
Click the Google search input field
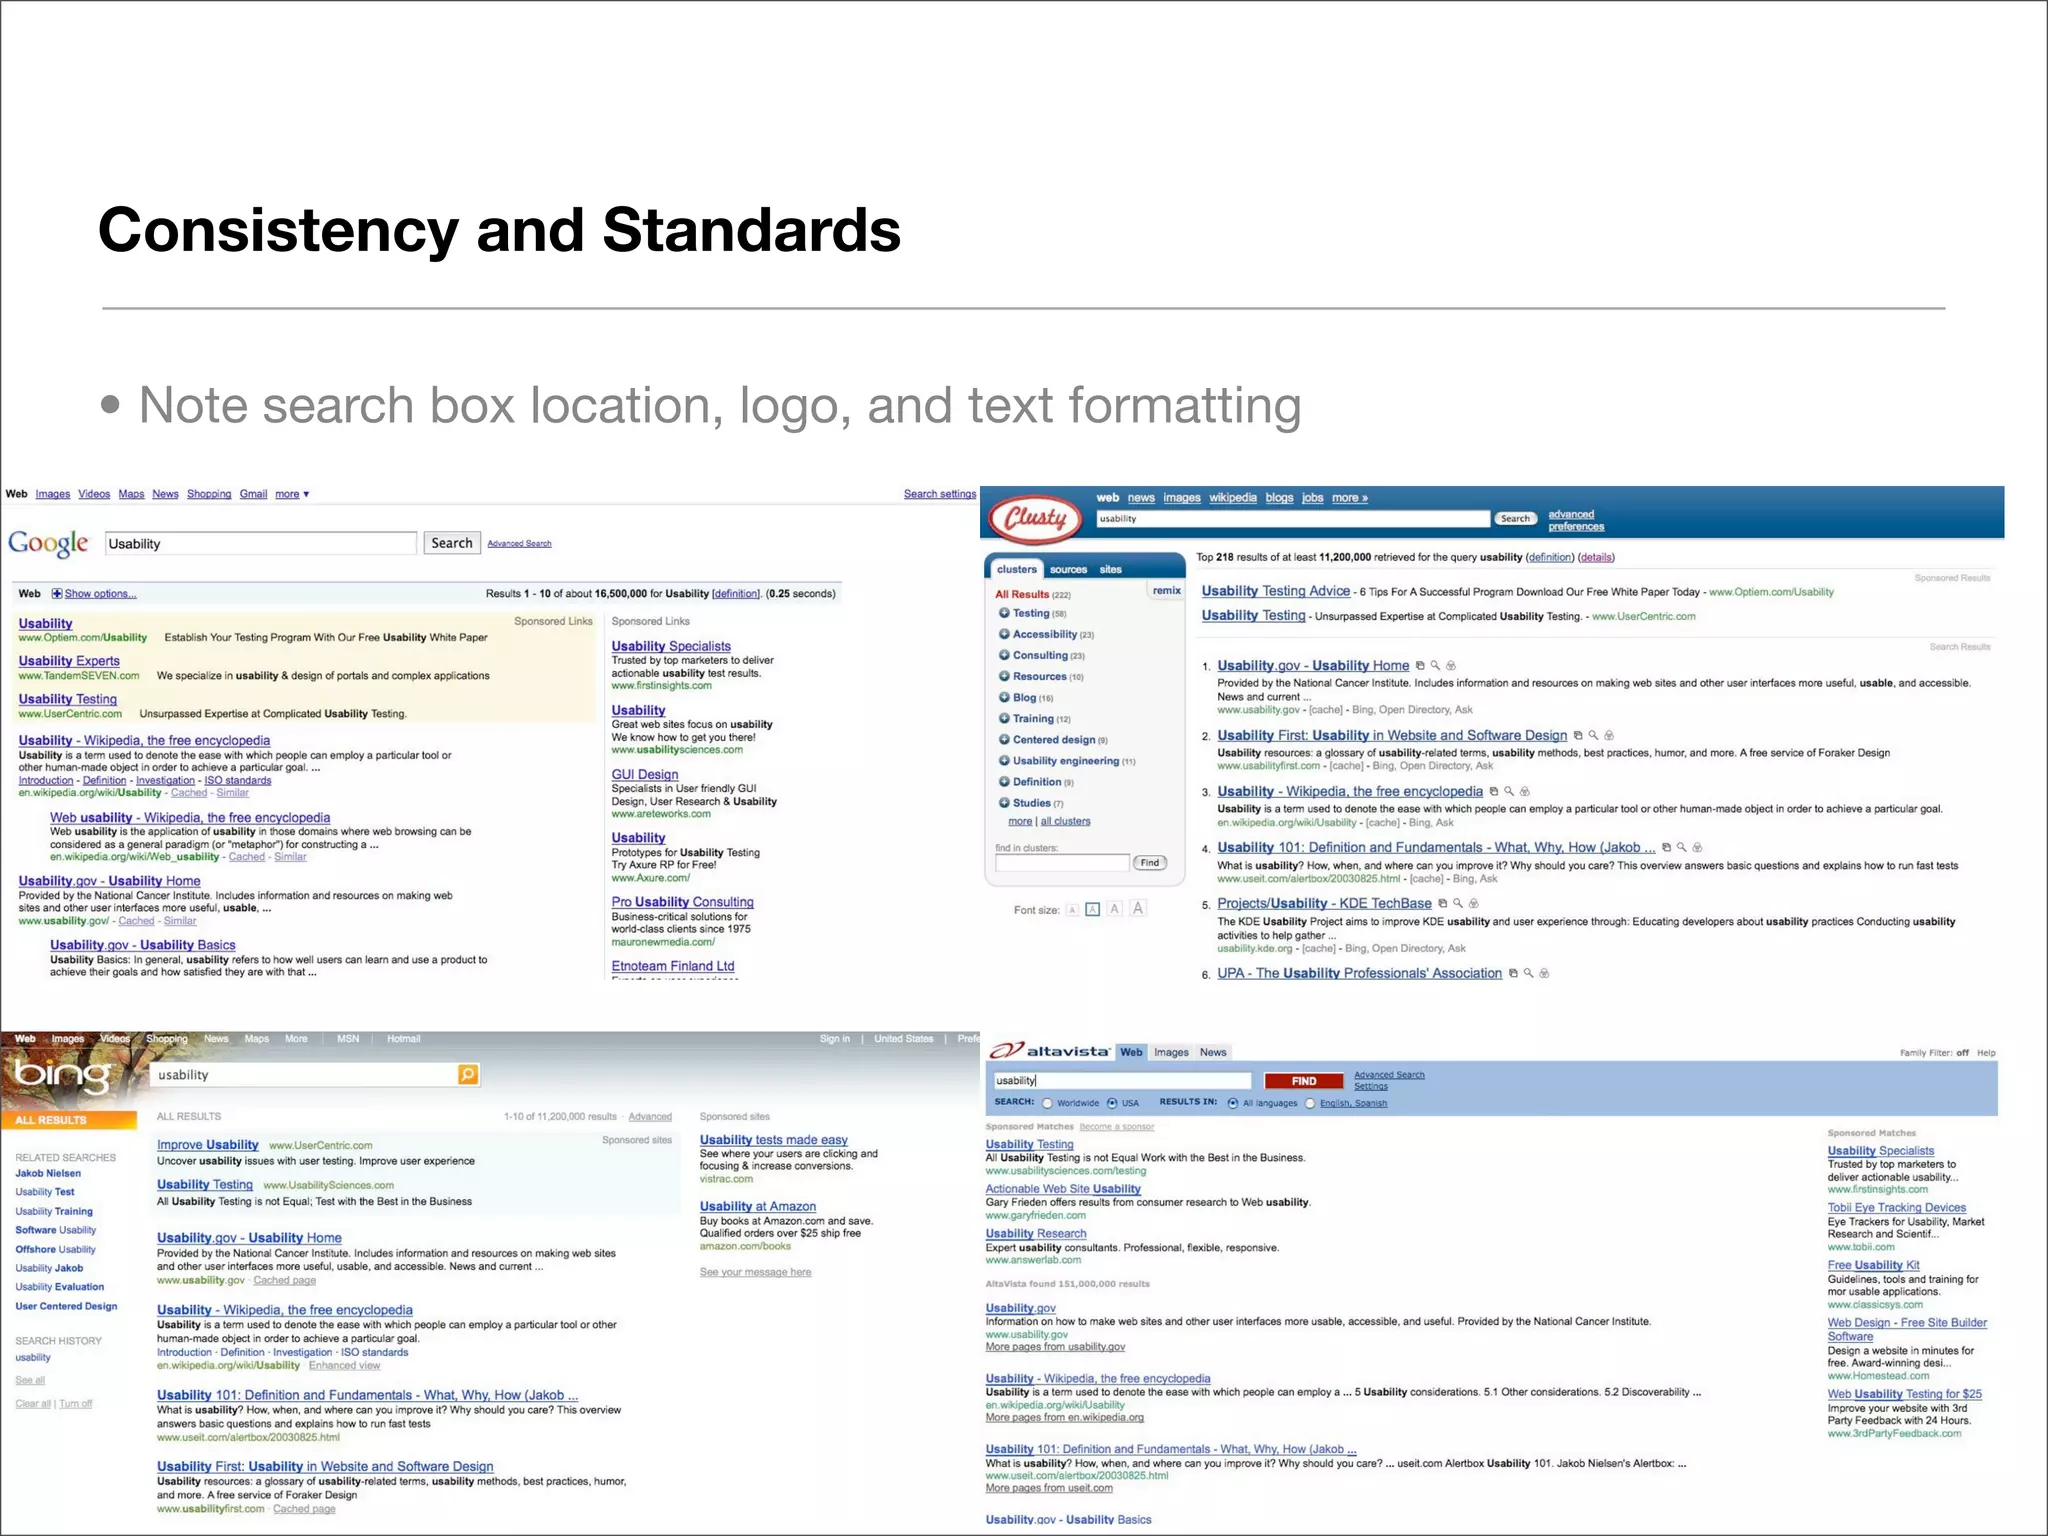coord(260,543)
